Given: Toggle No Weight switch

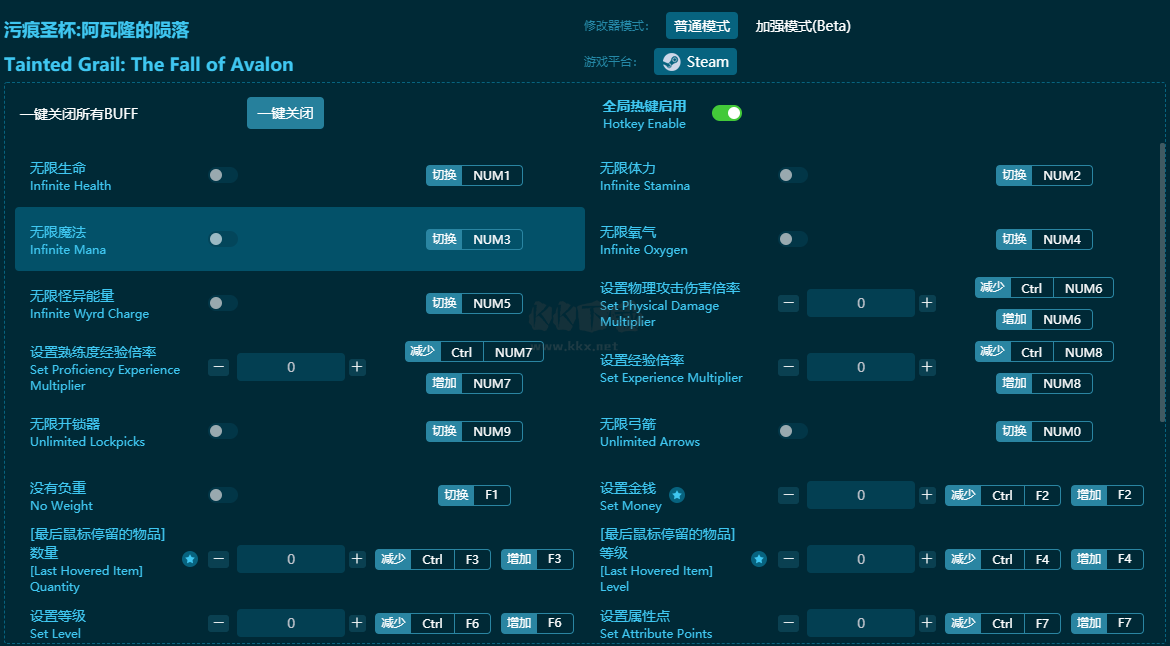Looking at the screenshot, I should (222, 495).
